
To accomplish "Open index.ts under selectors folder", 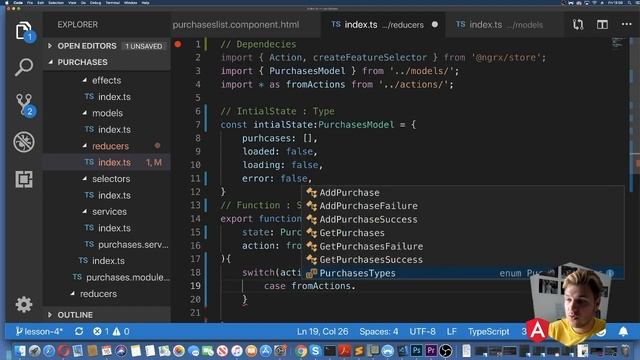I will tap(107, 195).
